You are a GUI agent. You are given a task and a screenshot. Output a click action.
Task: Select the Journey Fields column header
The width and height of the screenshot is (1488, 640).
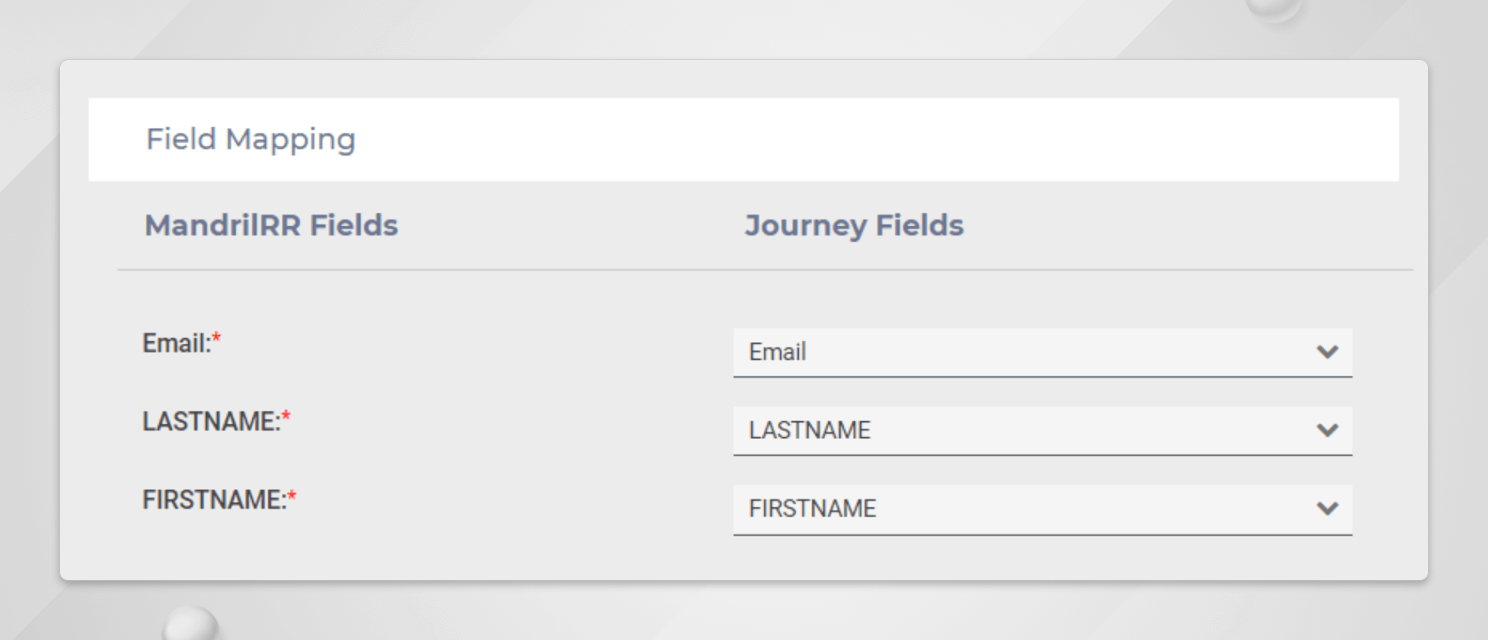854,225
